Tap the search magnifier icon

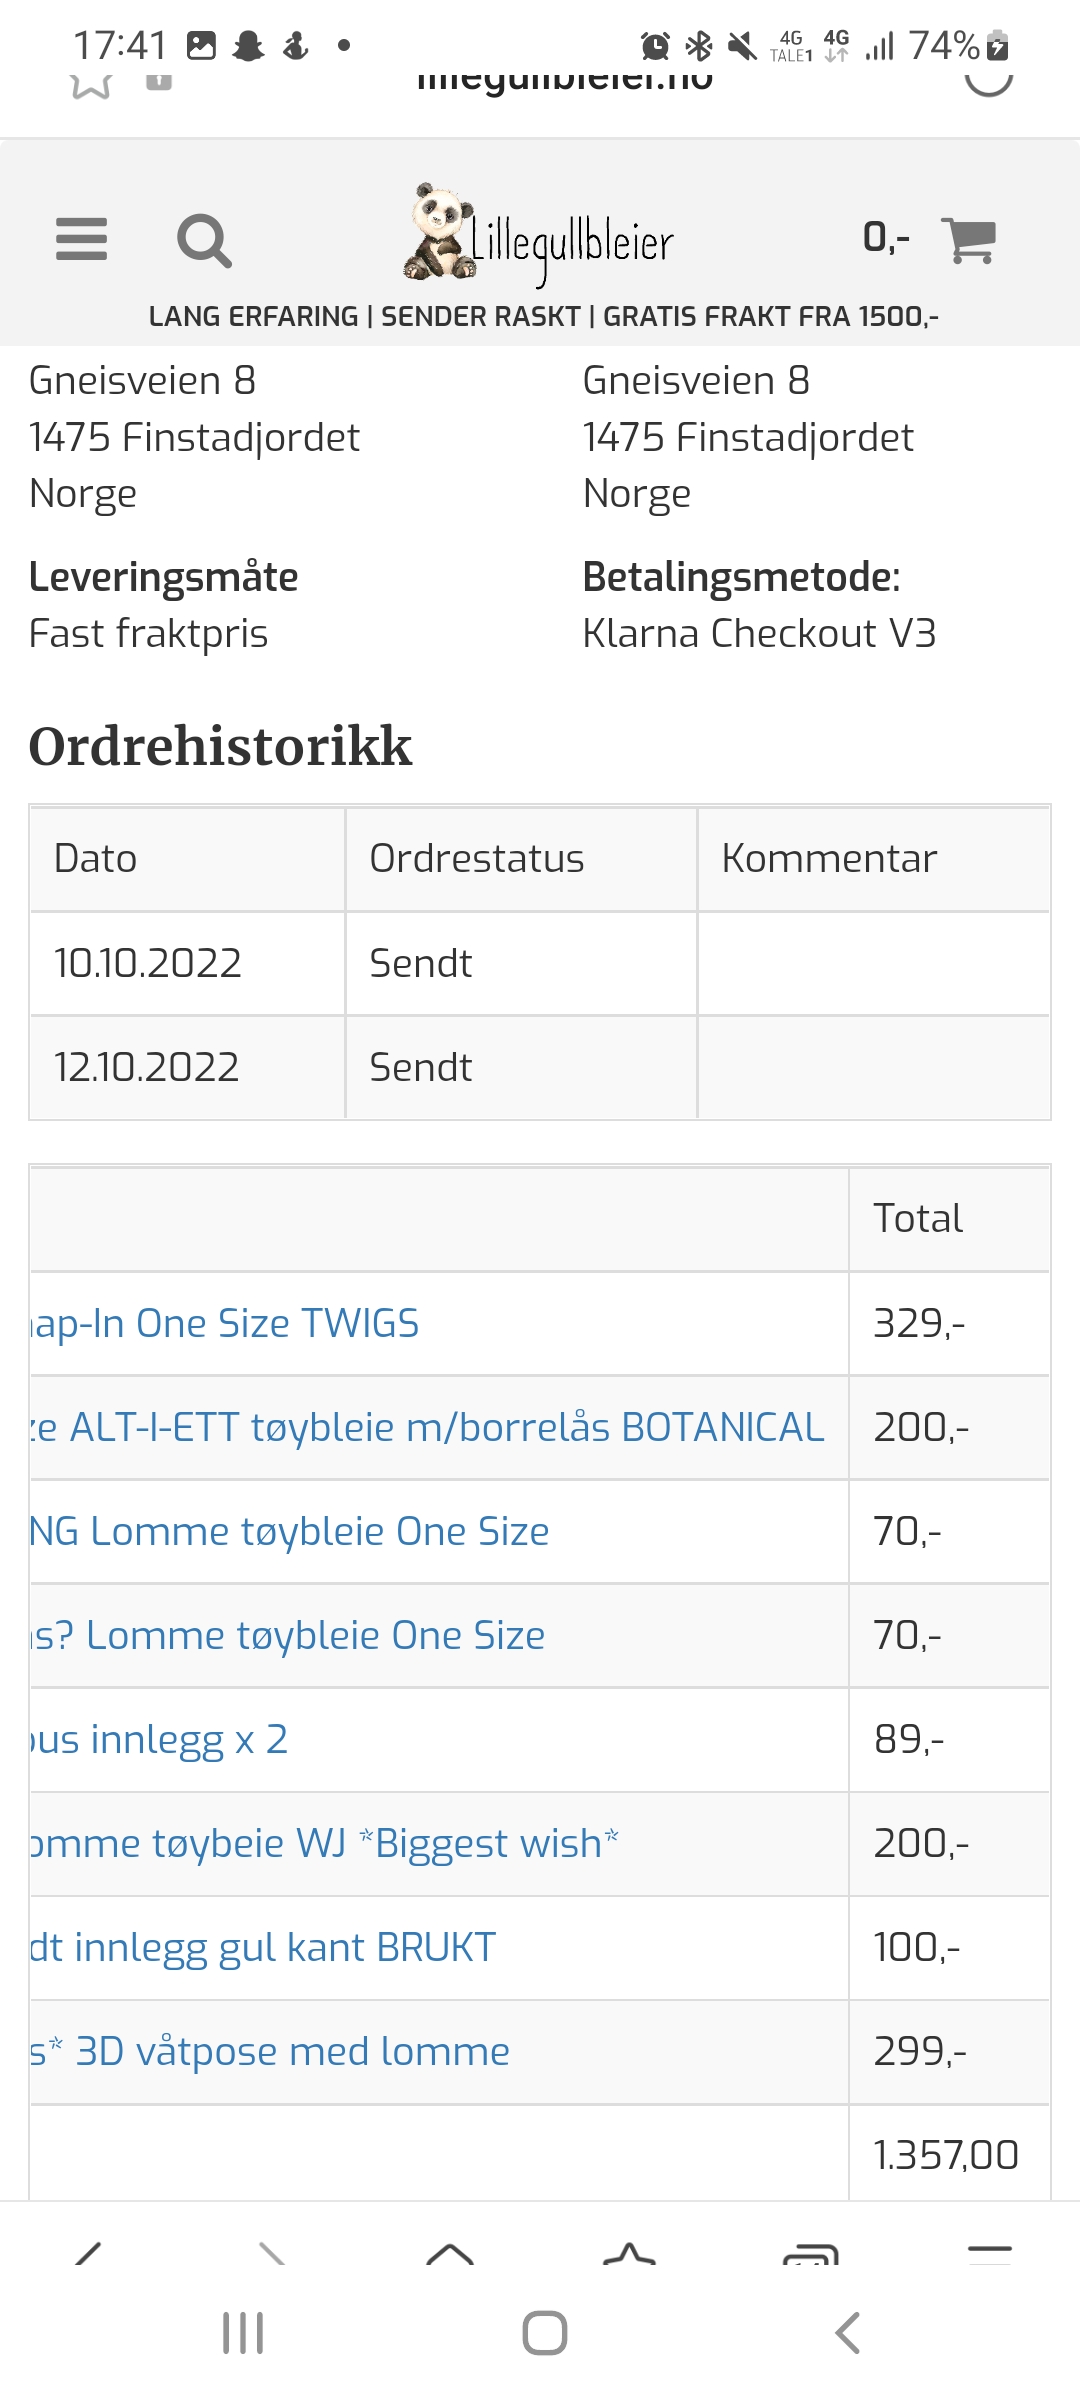click(x=204, y=241)
